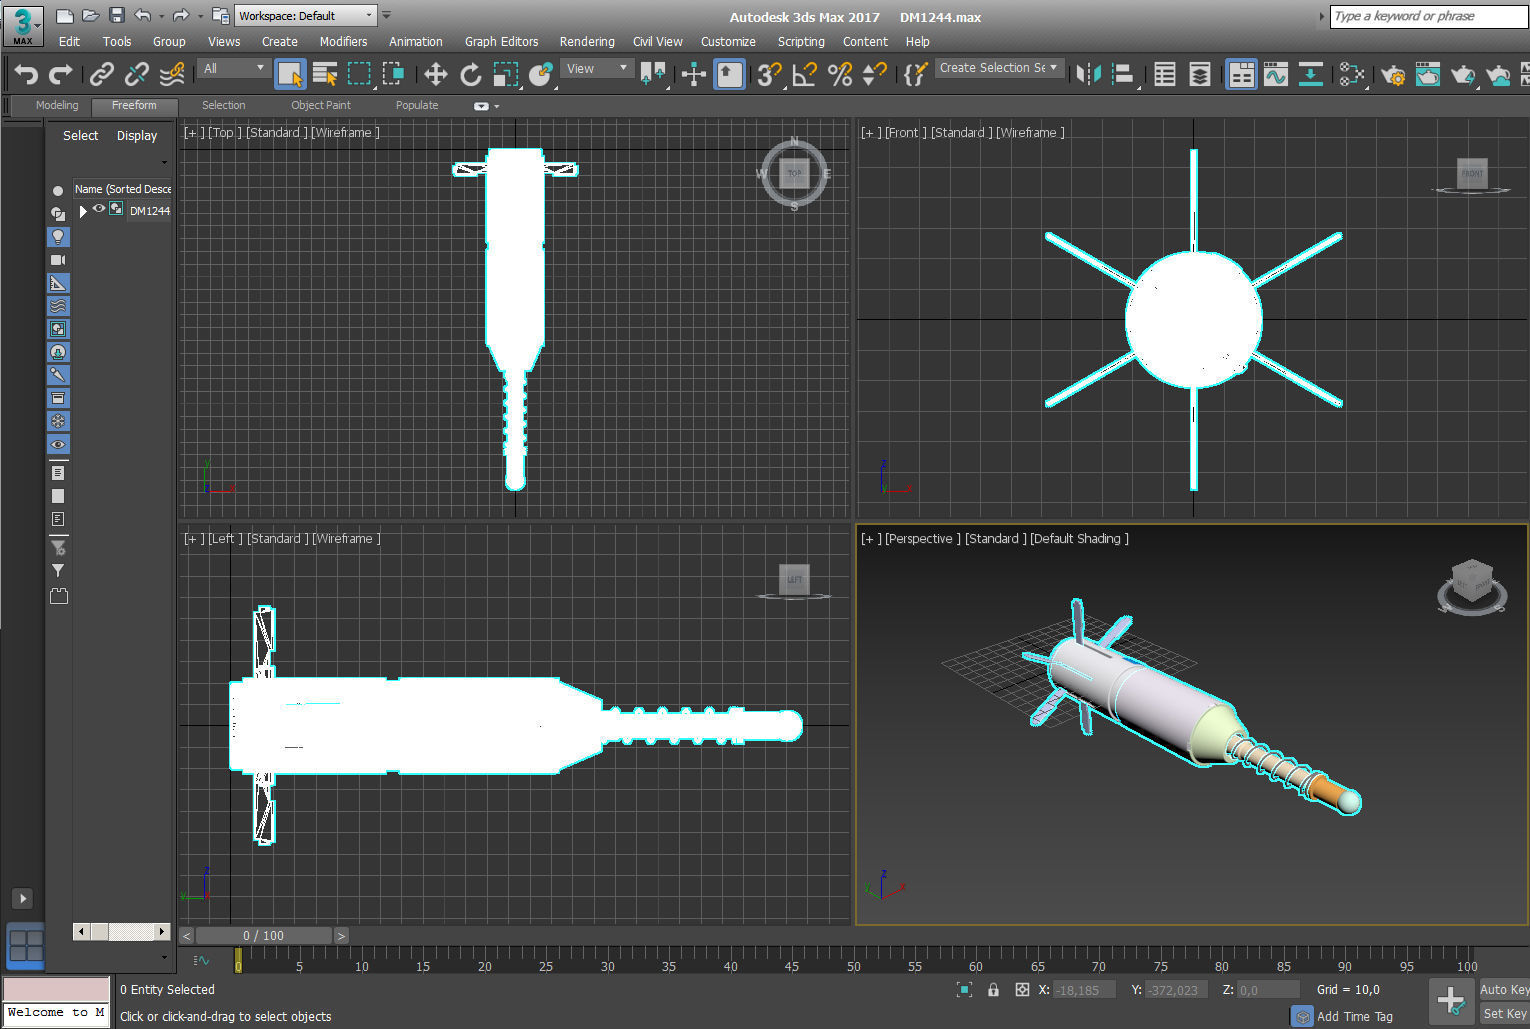Toggle 3D Snaps
The image size is (1530, 1029).
click(769, 74)
